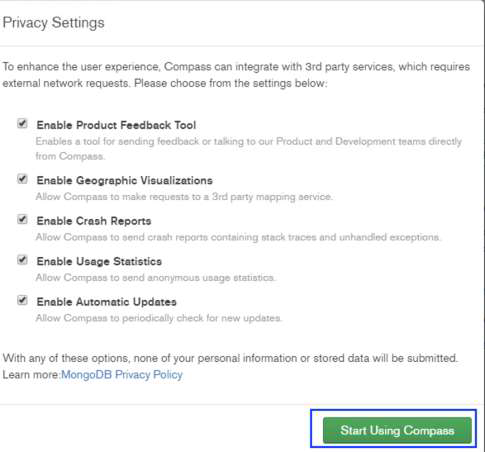The width and height of the screenshot is (485, 452).
Task: Click the crash reports stack traces description
Action: [x=238, y=237]
